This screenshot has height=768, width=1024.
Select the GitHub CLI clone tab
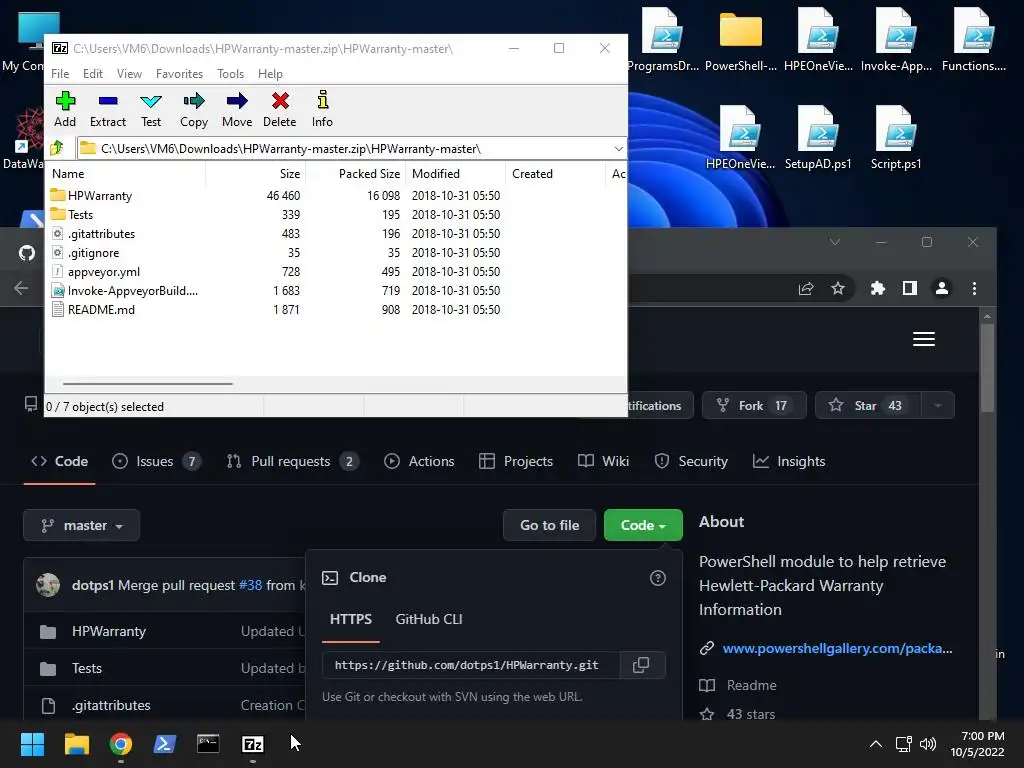(x=429, y=619)
